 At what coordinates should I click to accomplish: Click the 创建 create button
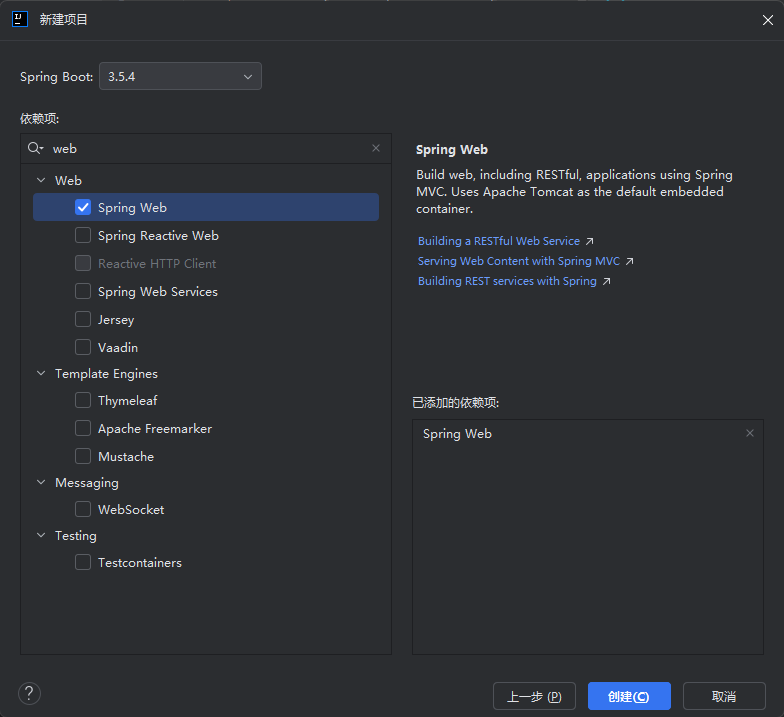(x=629, y=696)
